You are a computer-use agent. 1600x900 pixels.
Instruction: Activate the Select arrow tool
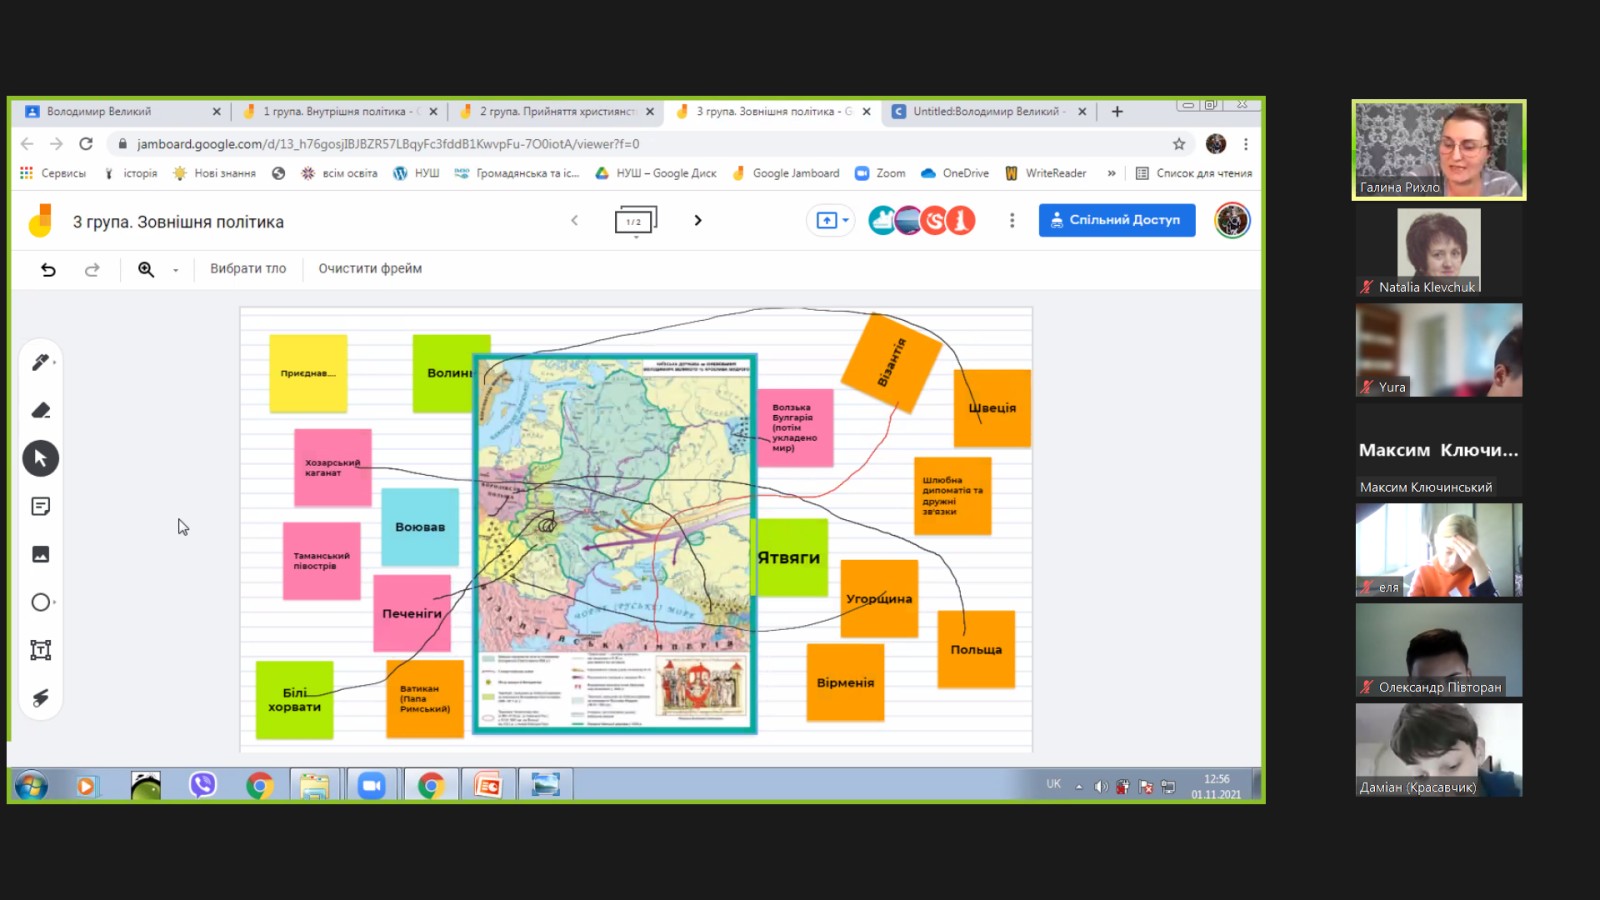coord(40,458)
